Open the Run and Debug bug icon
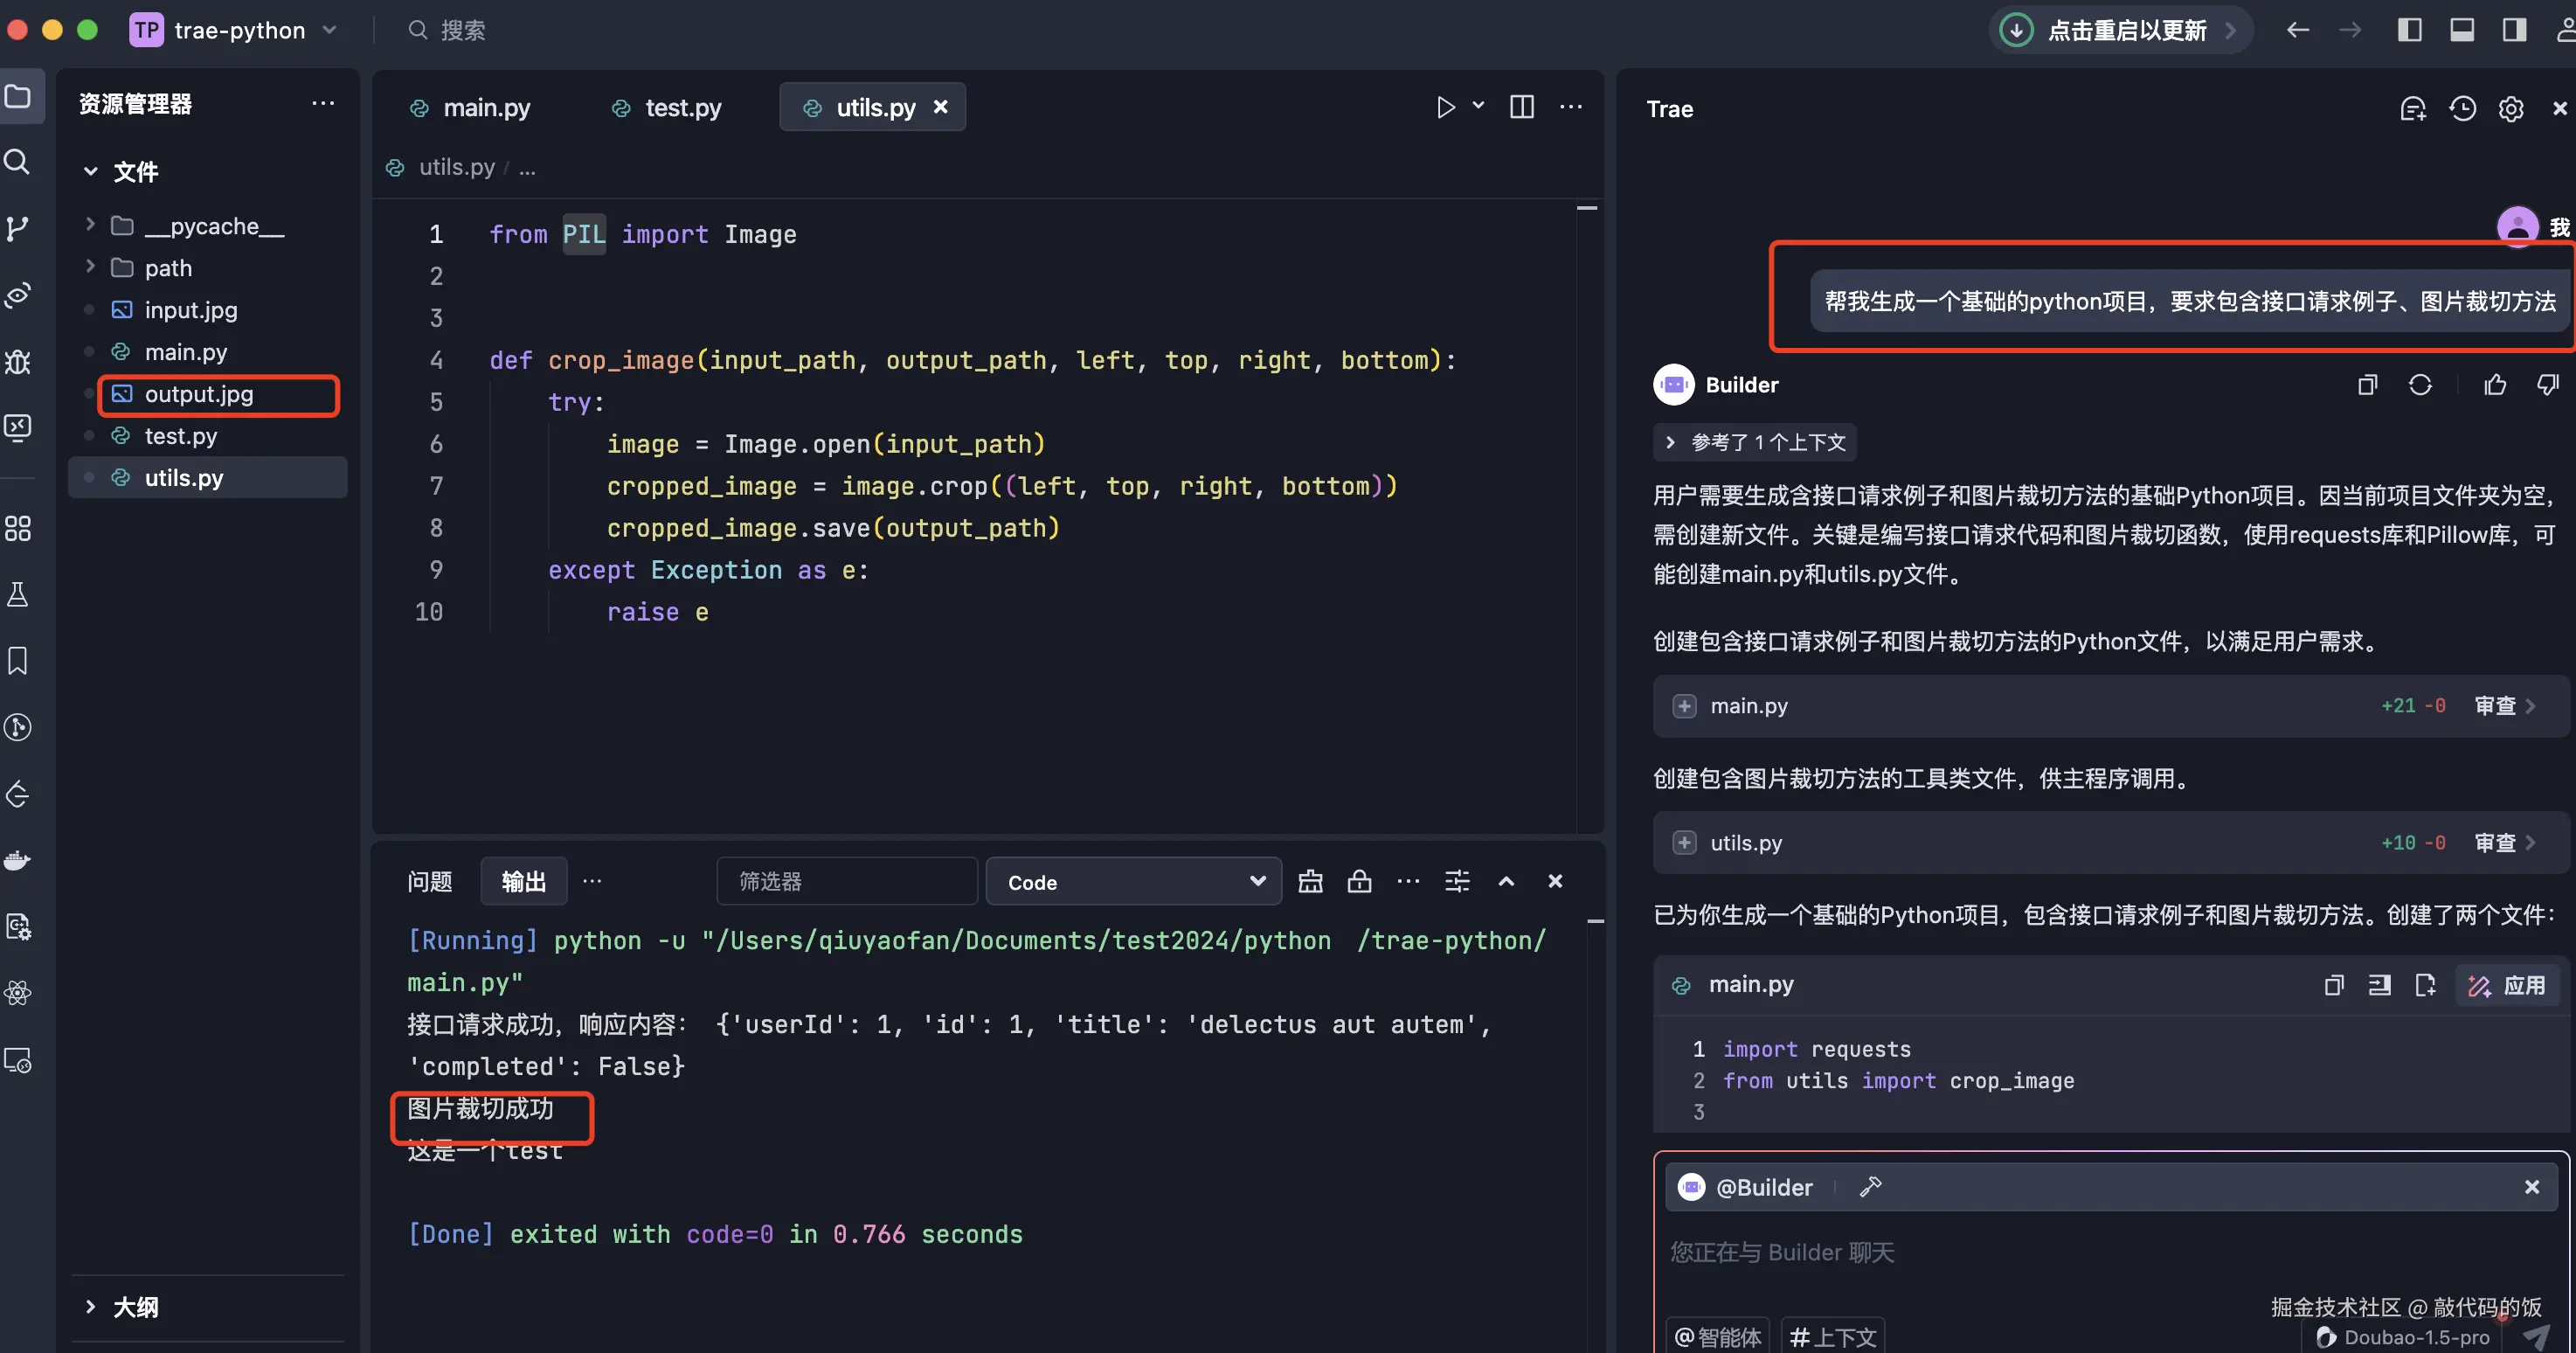2576x1353 pixels. pos(18,361)
